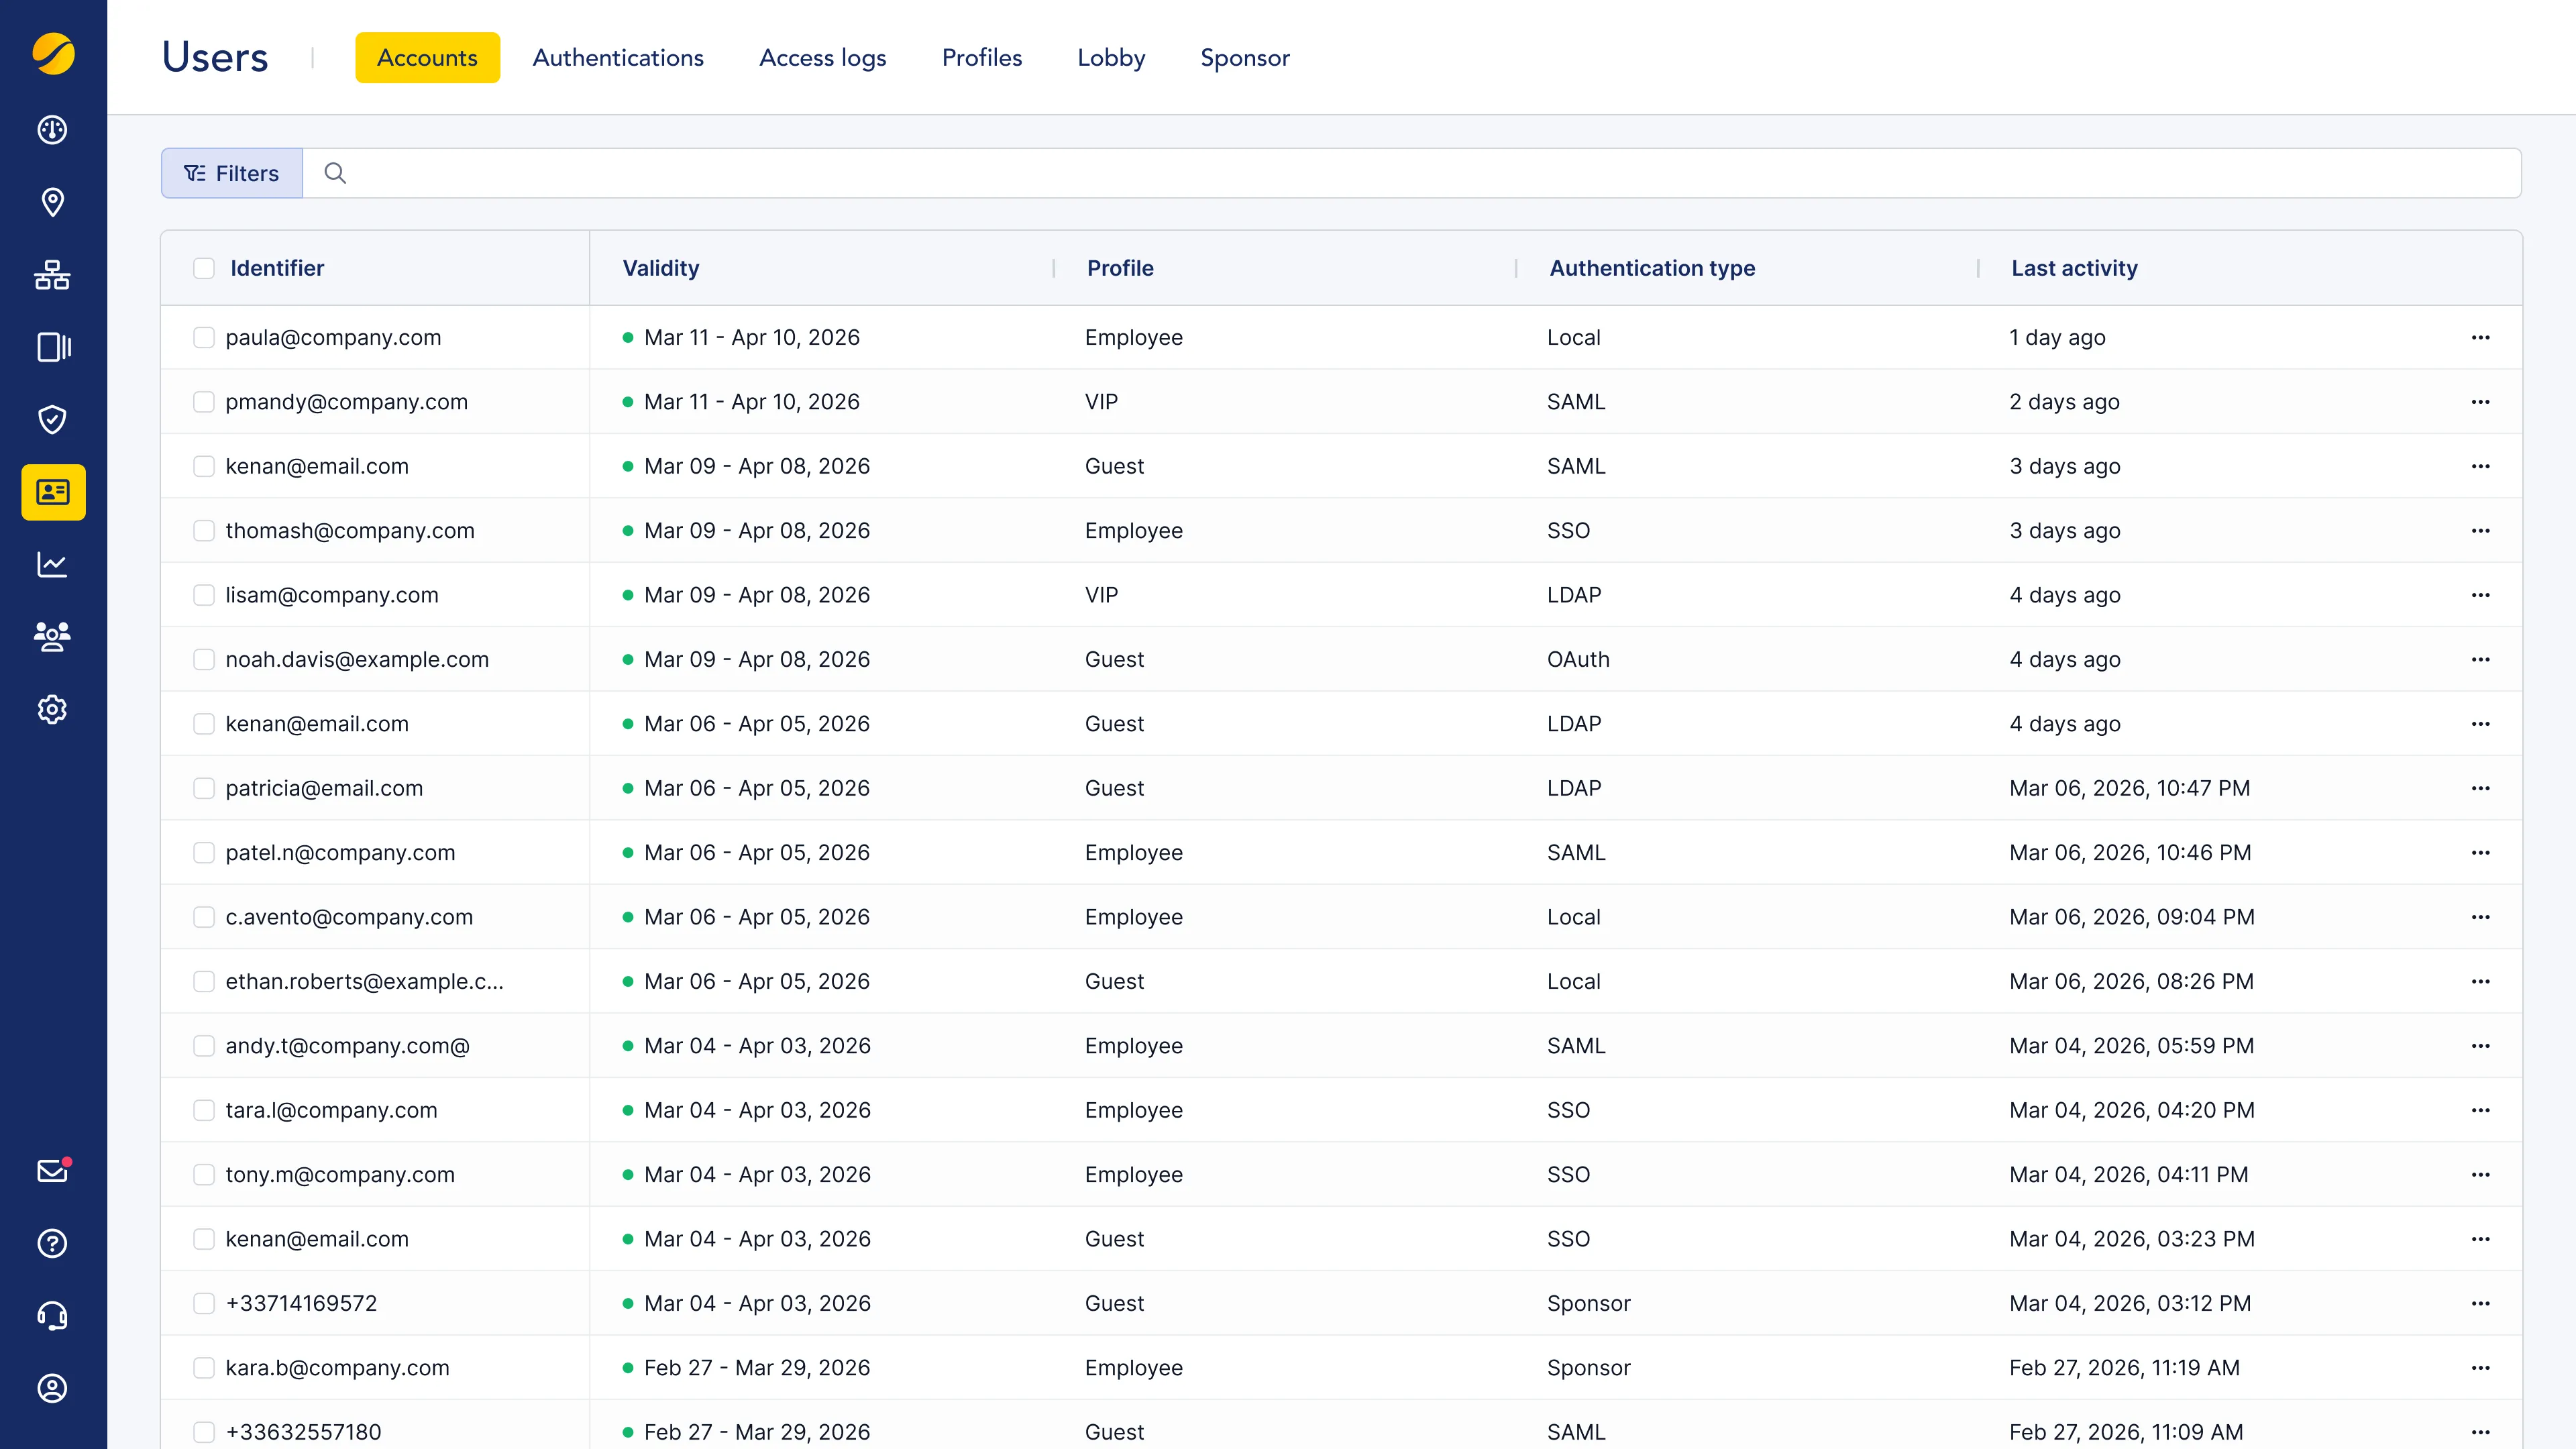Click the Sponsor tab link
The image size is (2576, 1449).
click(1244, 58)
